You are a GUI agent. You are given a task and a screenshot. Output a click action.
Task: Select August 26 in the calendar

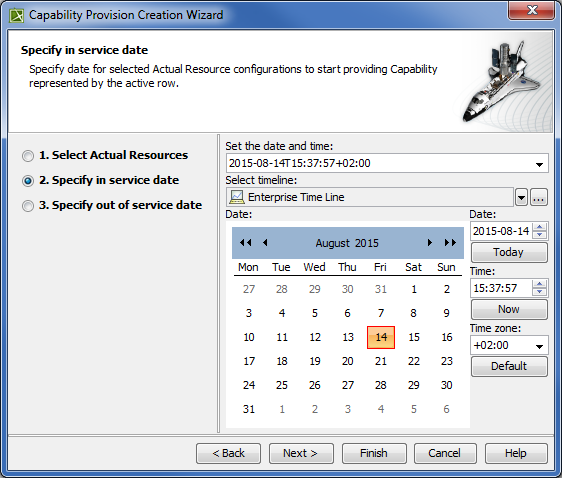pos(315,385)
